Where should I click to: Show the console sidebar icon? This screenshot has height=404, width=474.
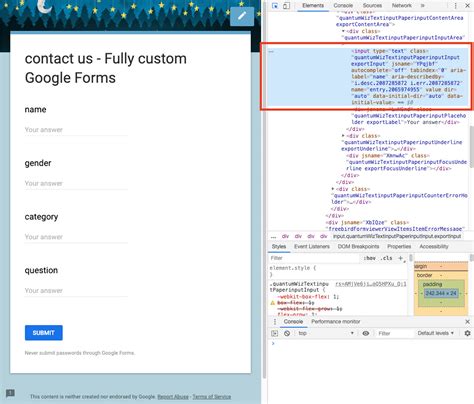tap(274, 333)
